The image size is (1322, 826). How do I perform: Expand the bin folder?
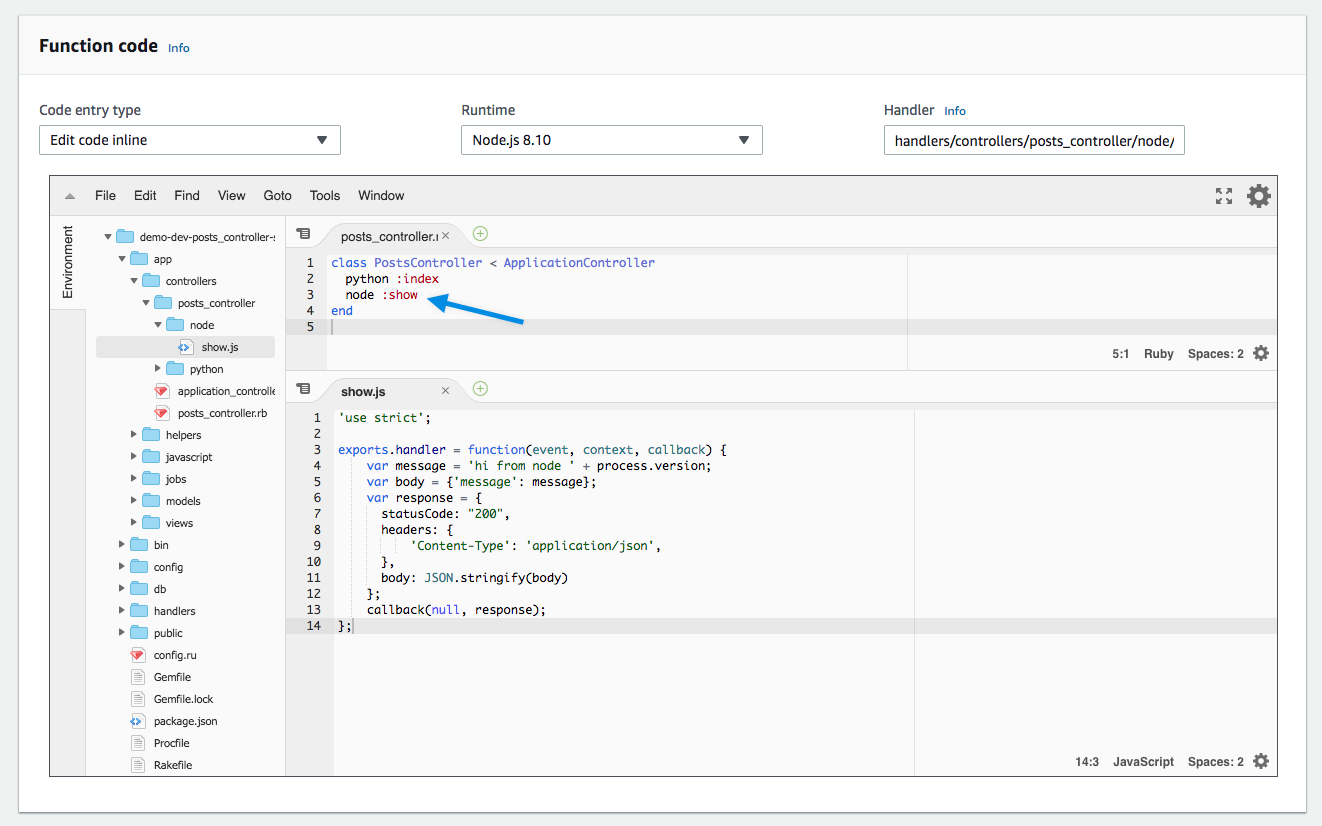121,545
